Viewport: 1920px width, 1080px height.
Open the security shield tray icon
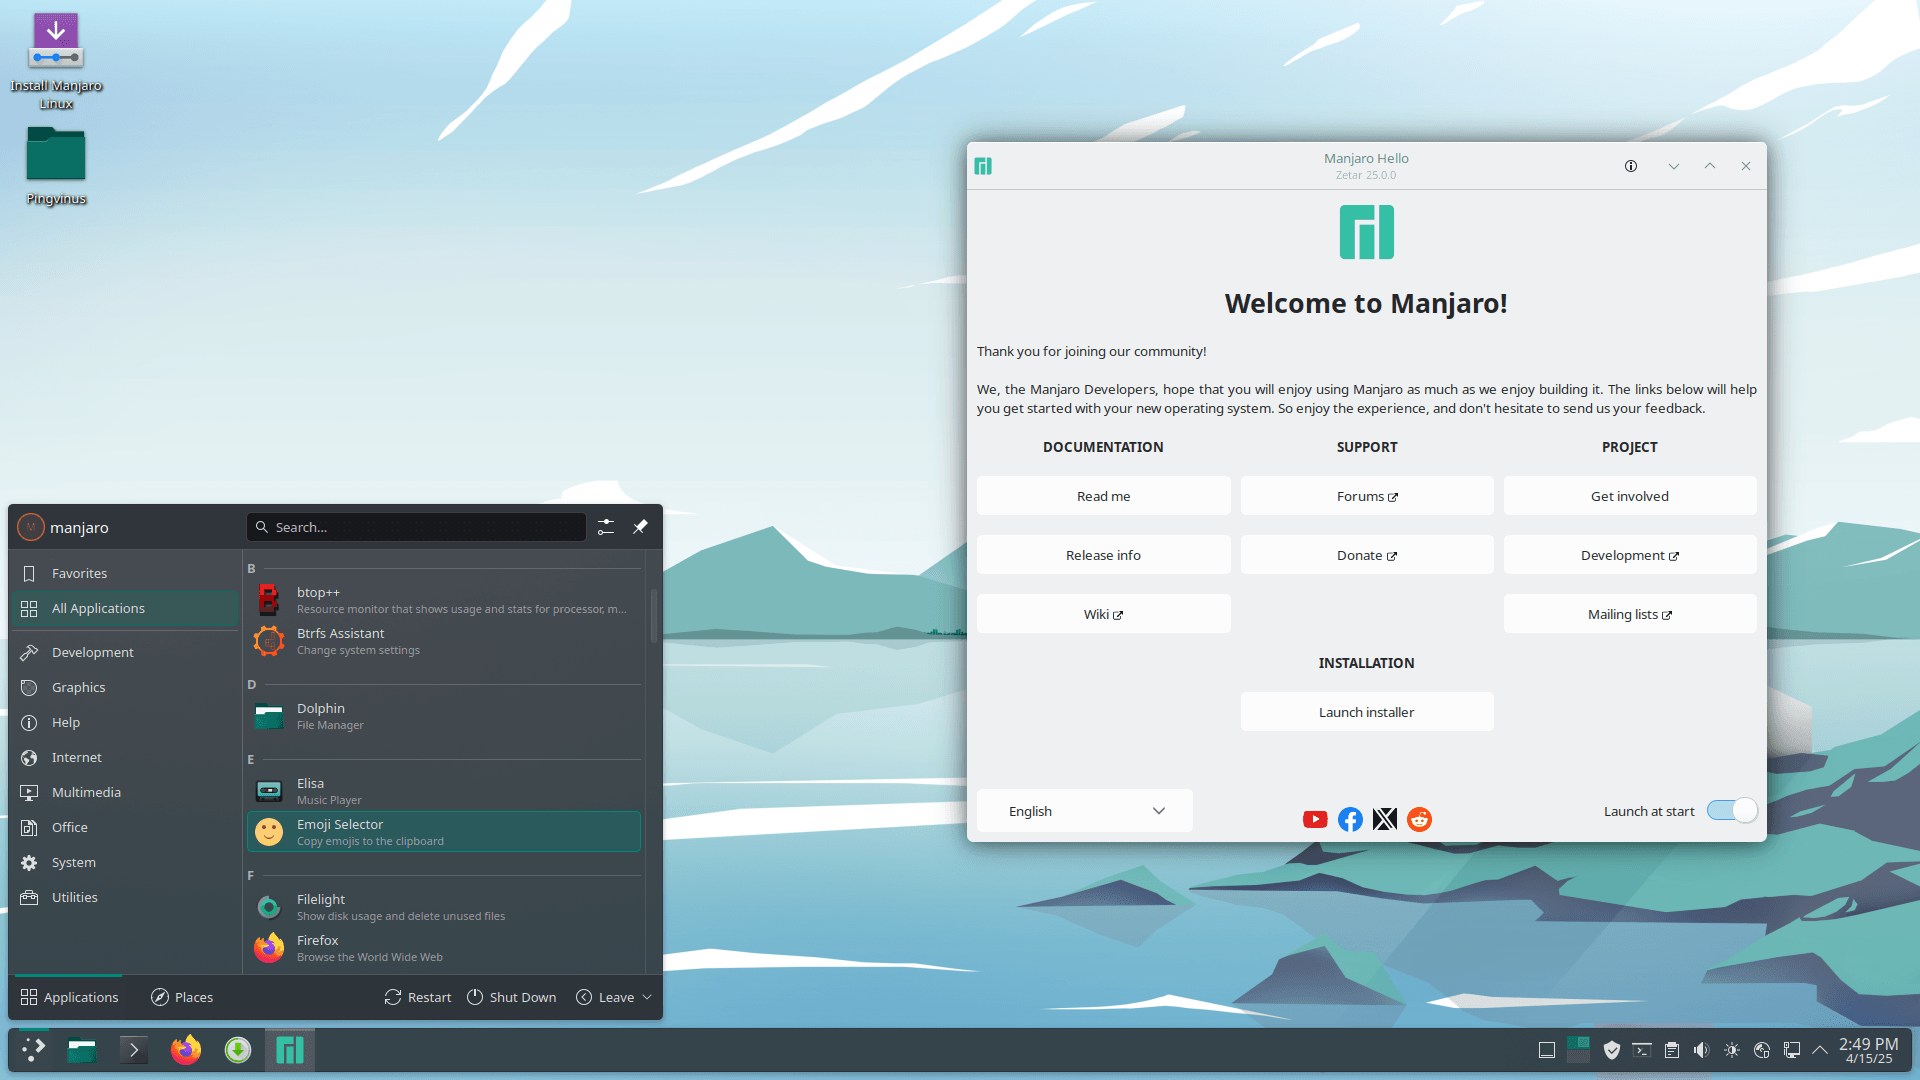click(x=1611, y=1050)
